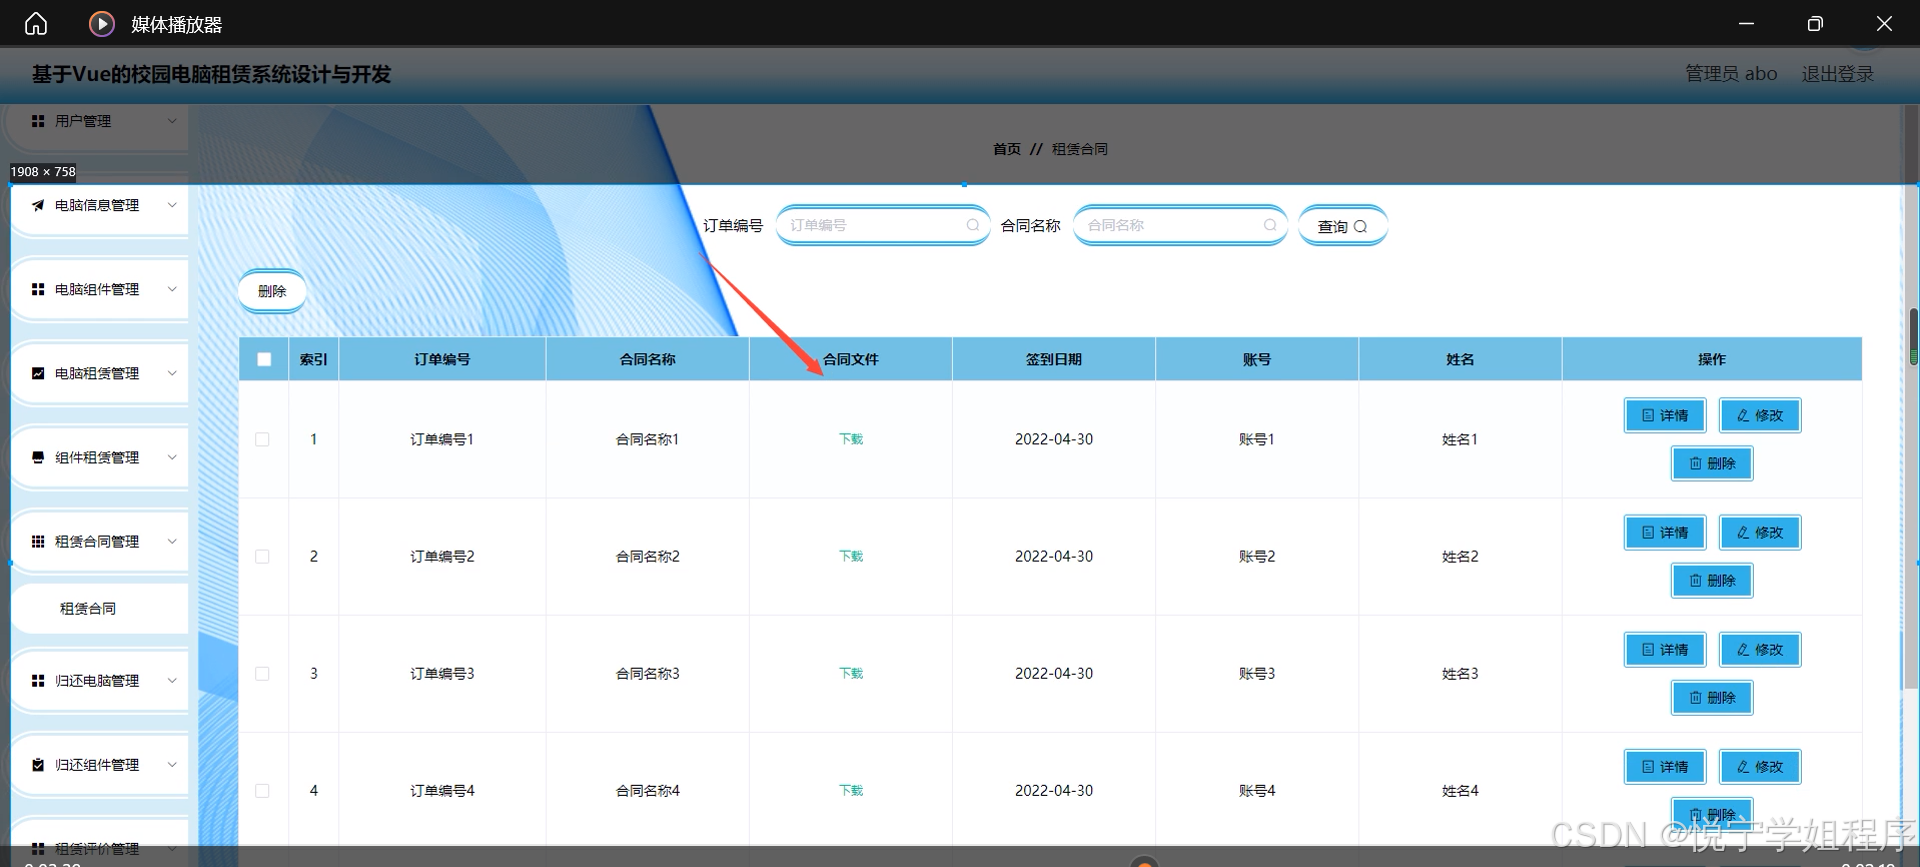
Task: Click the 组件租赁管理 icon
Action: pos(38,457)
